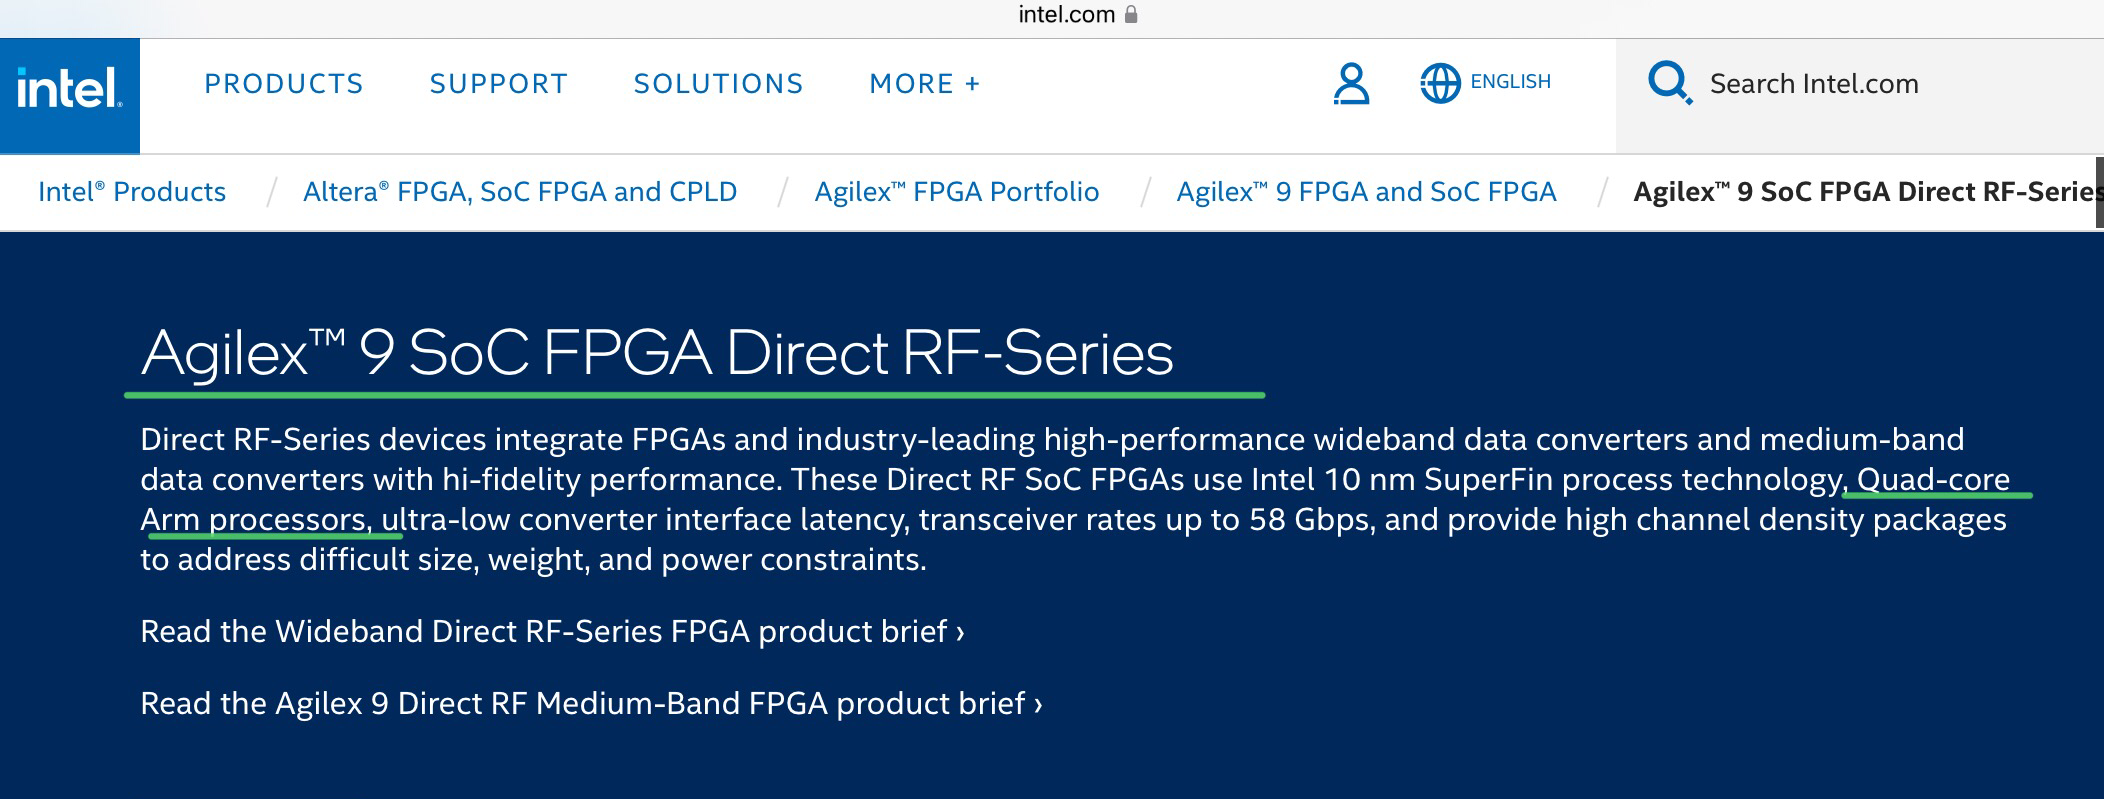
Task: Open the SUPPORT menu
Action: [499, 84]
